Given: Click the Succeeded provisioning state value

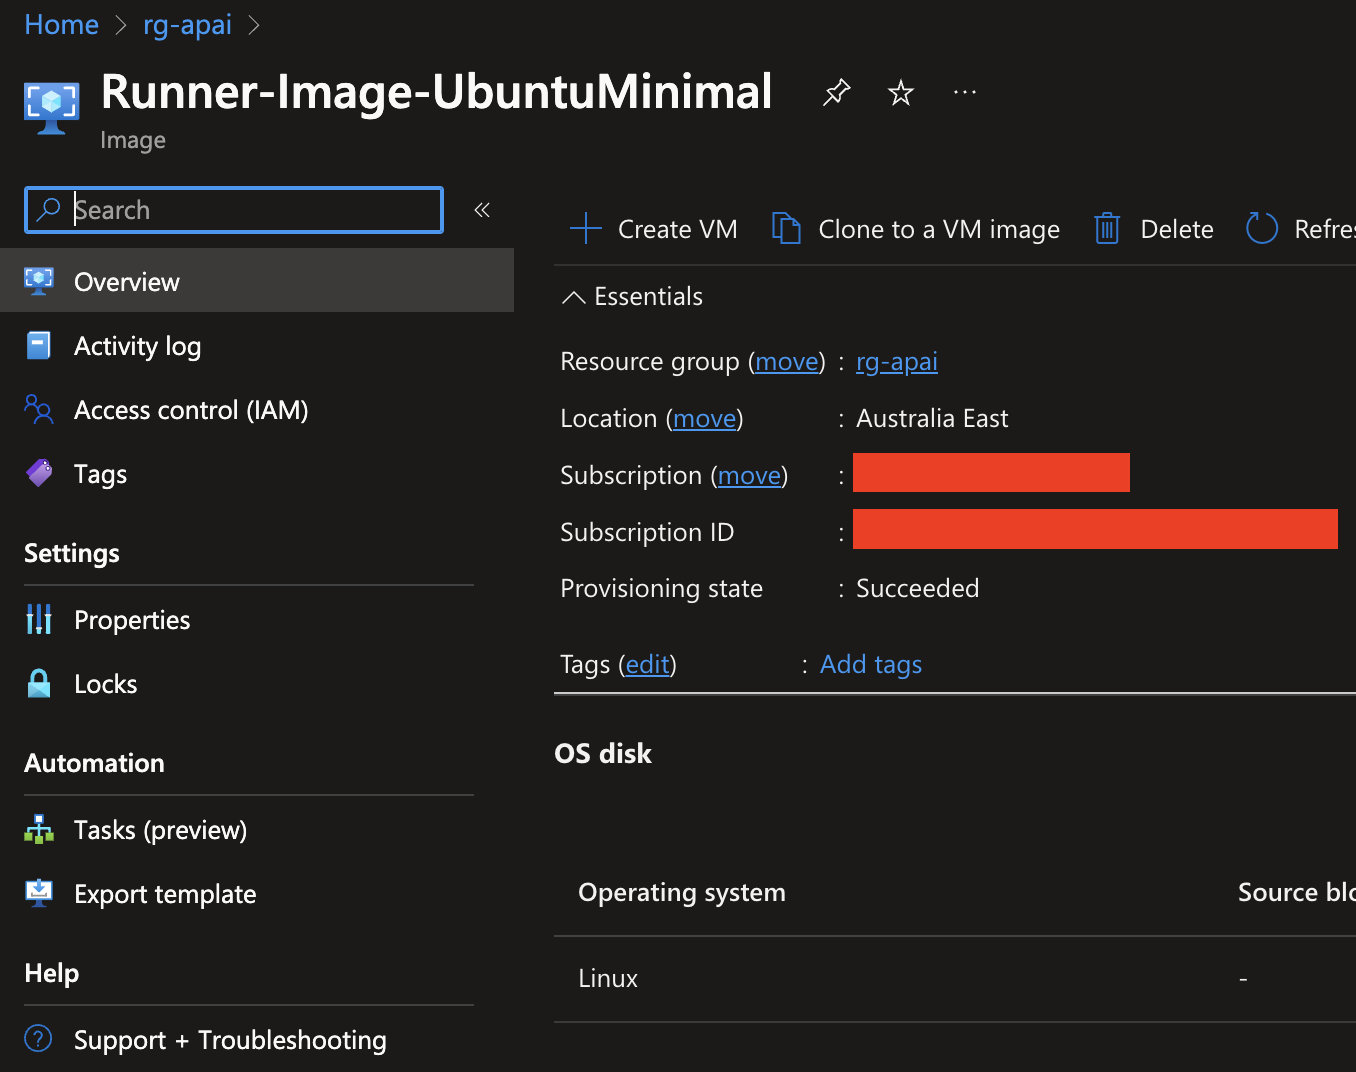Looking at the screenshot, I should click(x=917, y=588).
